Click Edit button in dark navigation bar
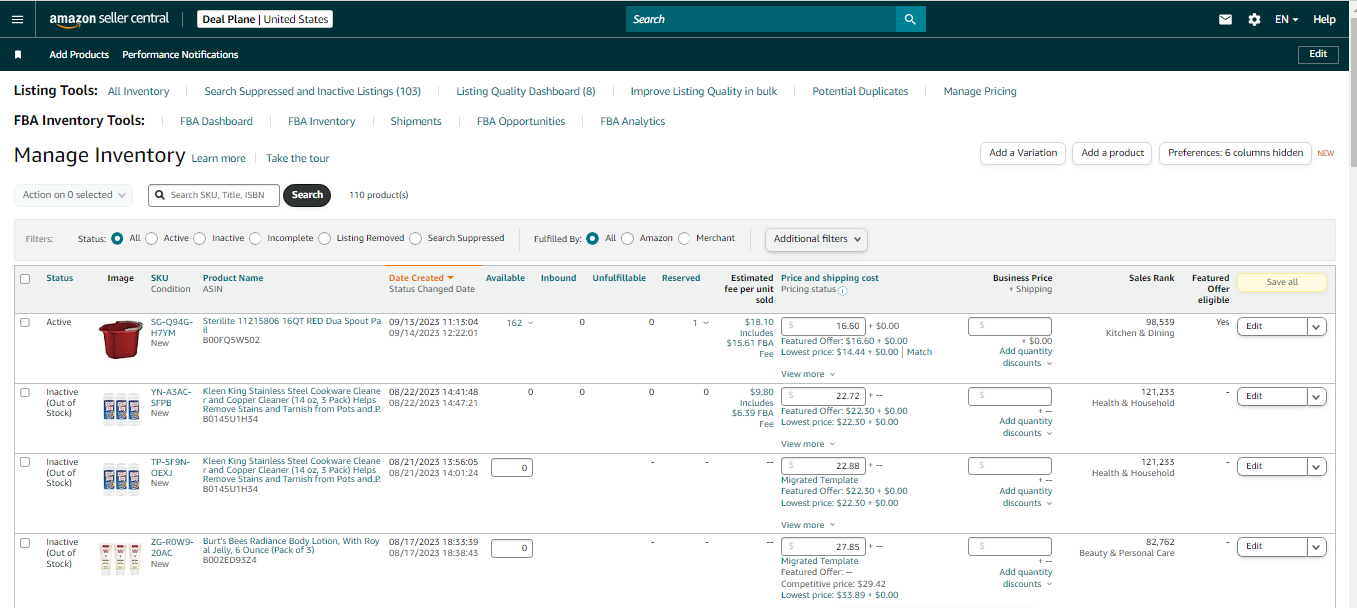This screenshot has width=1357, height=608. (1318, 54)
